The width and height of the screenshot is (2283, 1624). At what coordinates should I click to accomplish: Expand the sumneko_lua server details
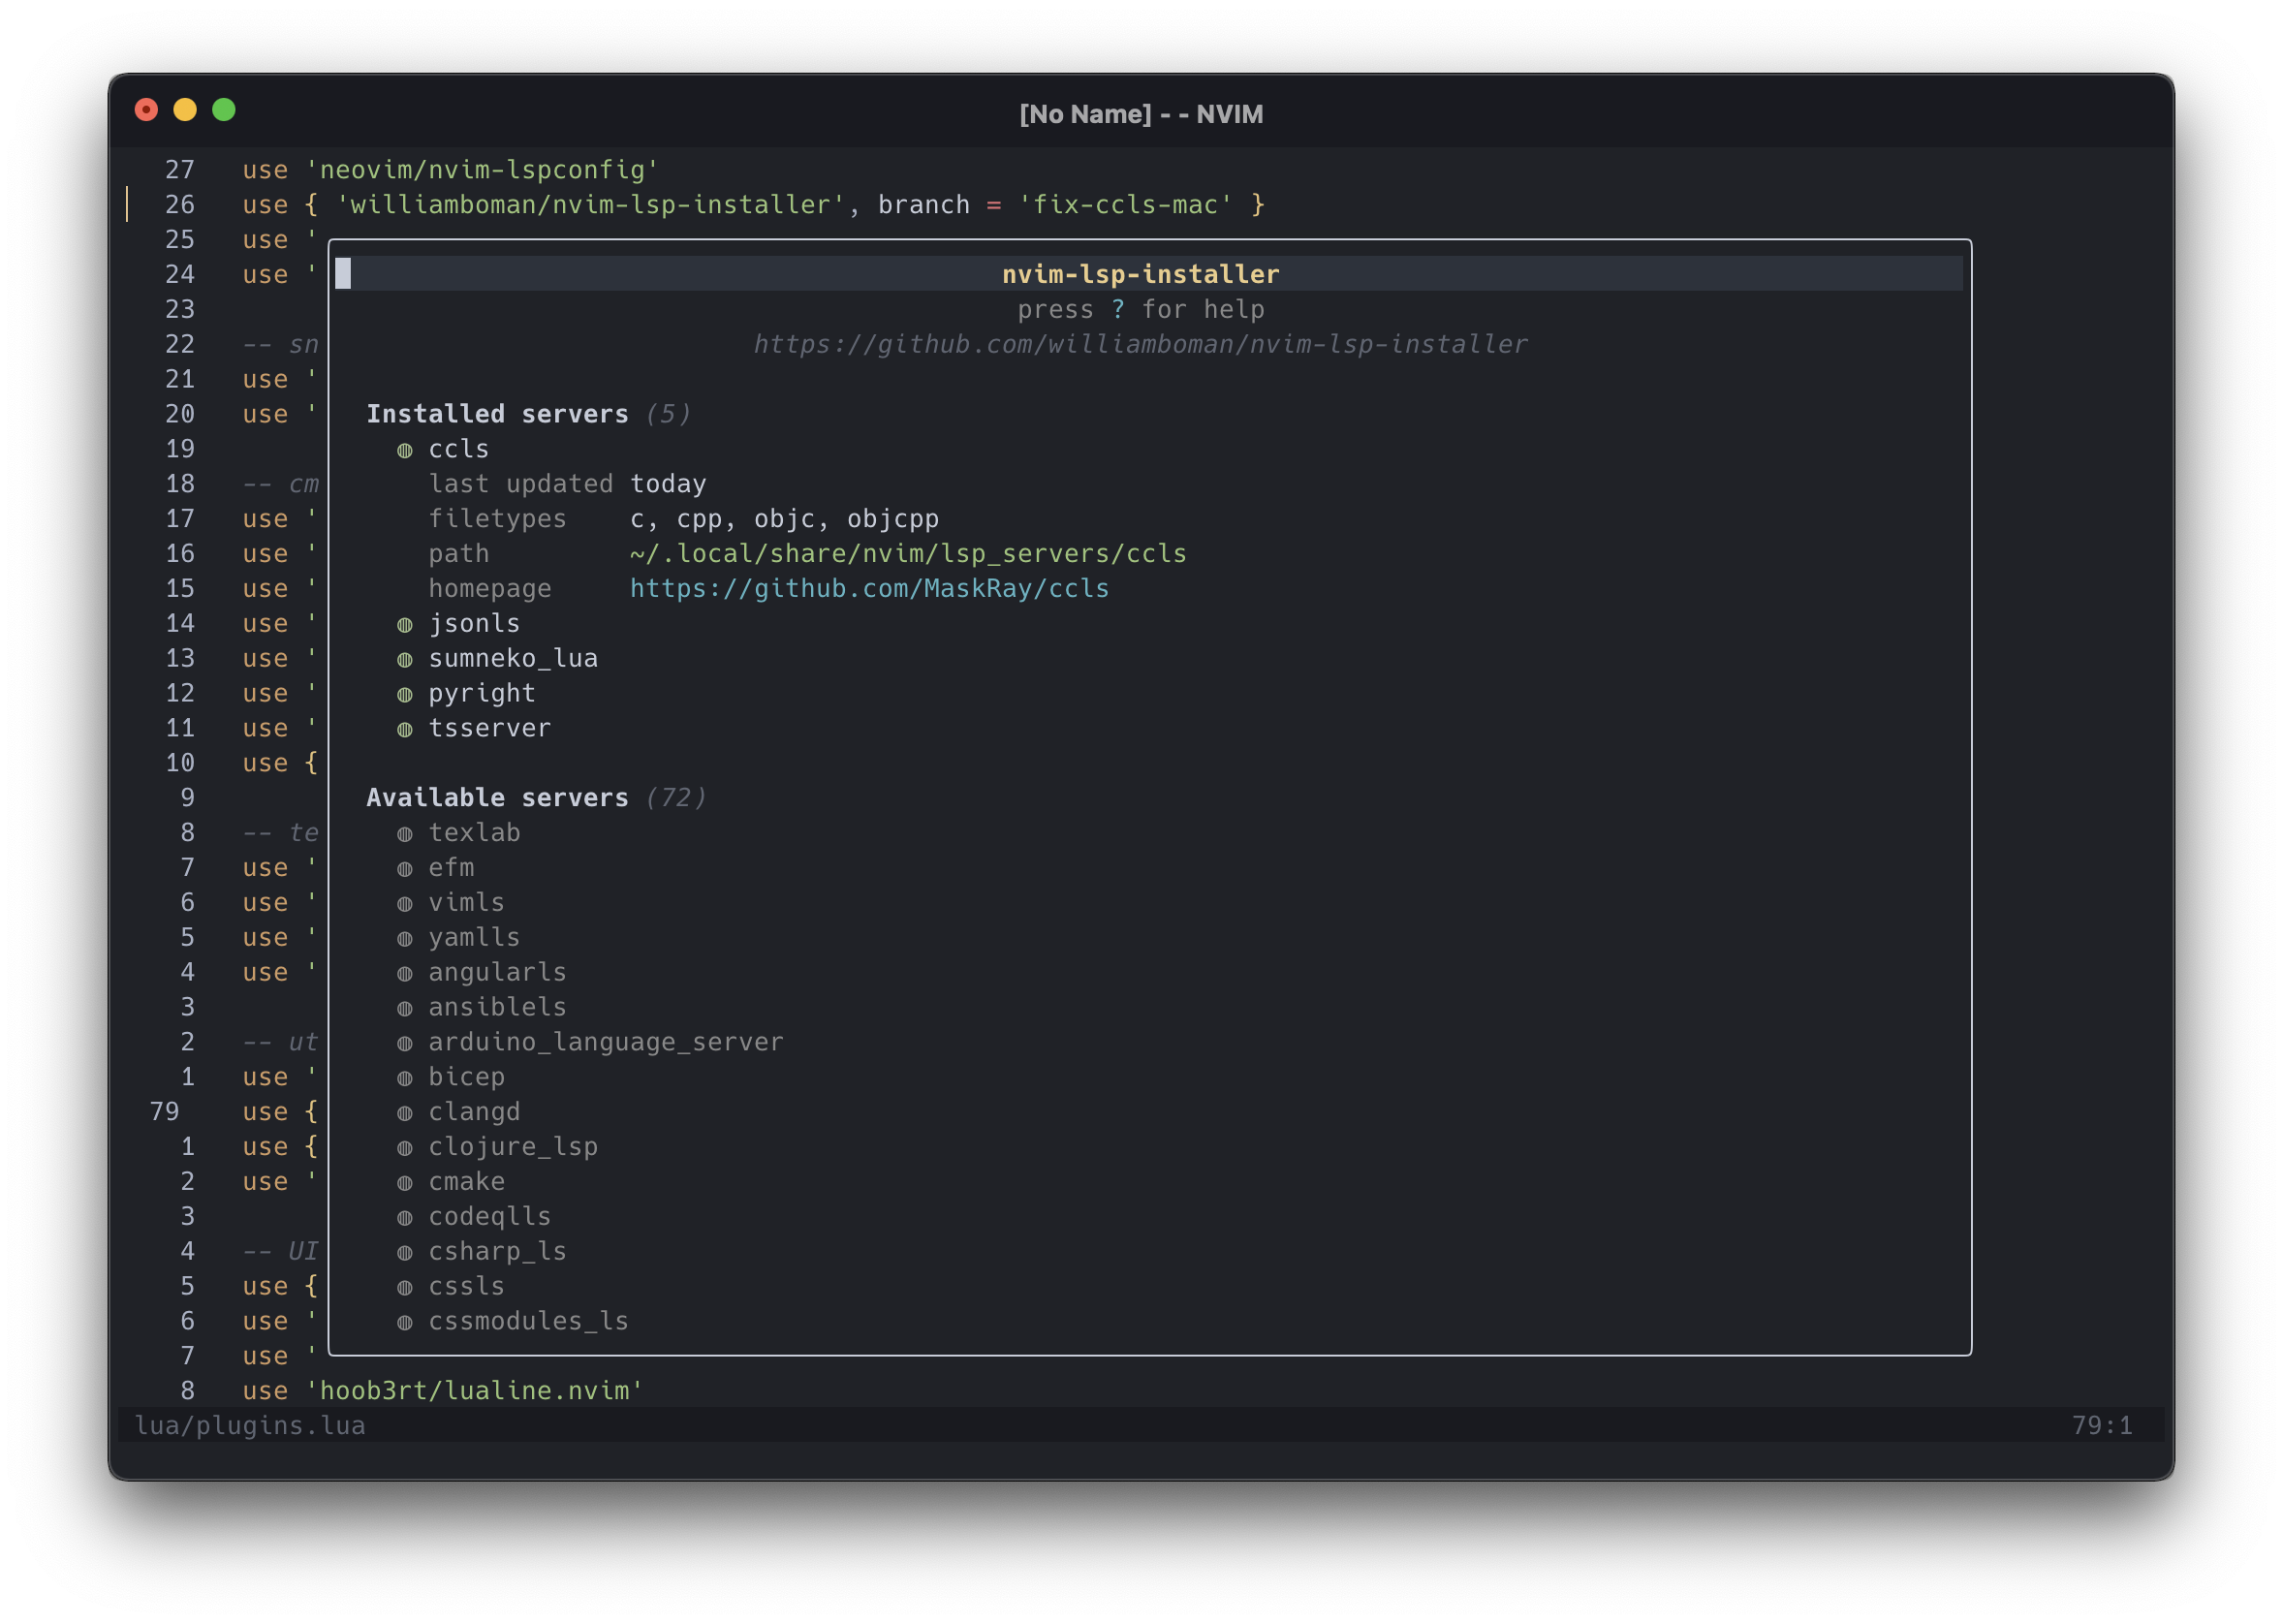513,657
